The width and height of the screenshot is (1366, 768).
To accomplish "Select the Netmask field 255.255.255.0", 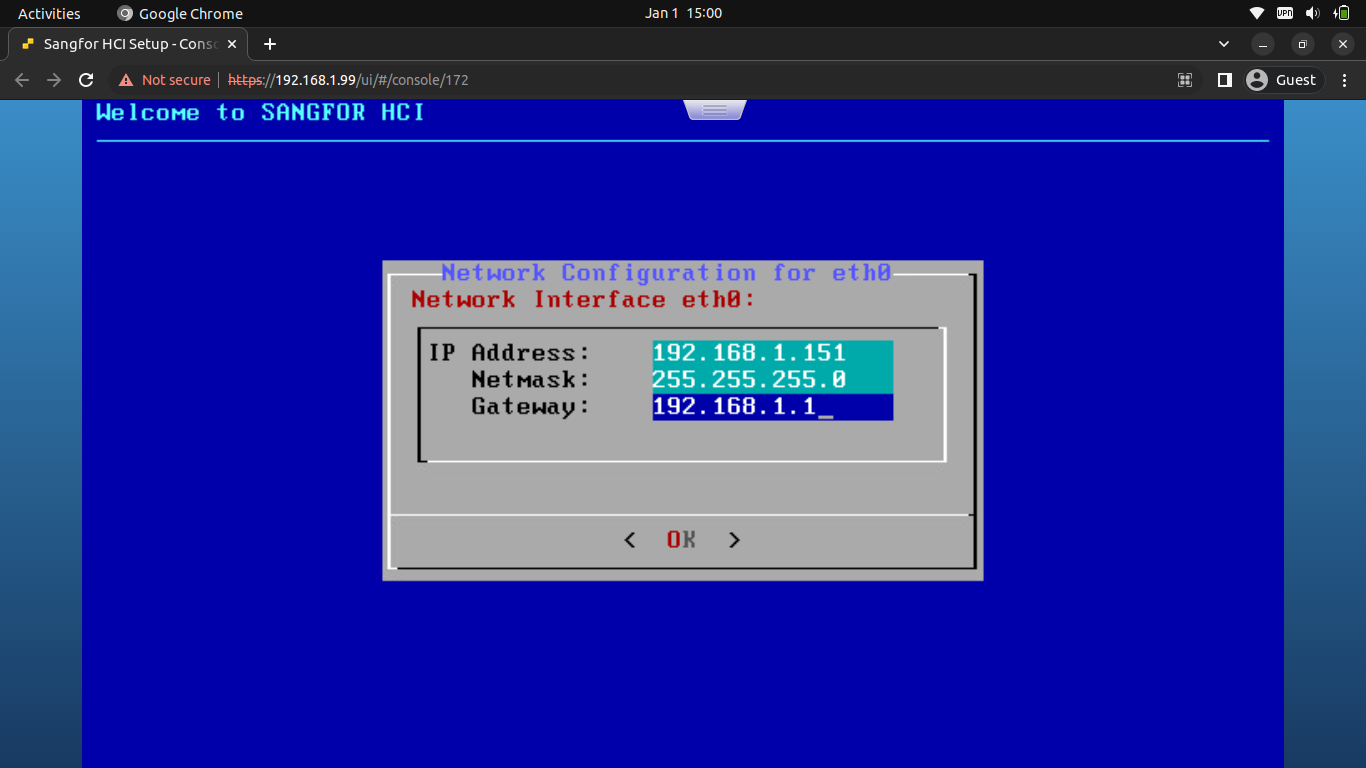I will pyautogui.click(x=772, y=380).
